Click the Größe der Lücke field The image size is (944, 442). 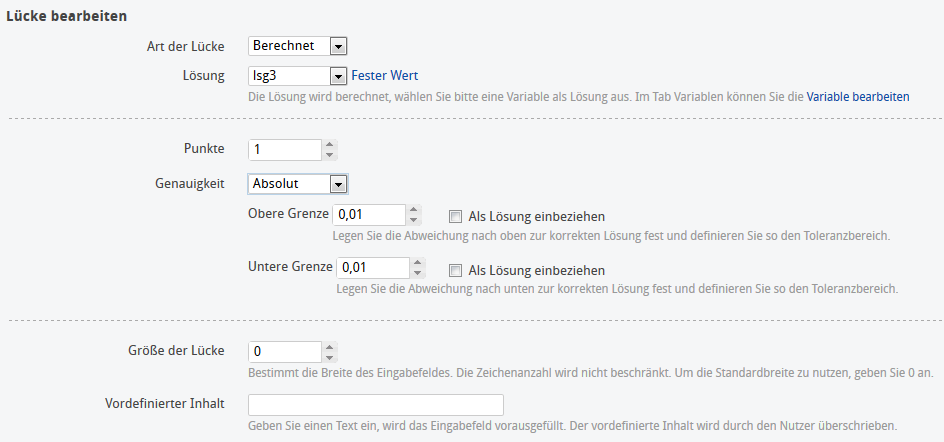point(284,352)
